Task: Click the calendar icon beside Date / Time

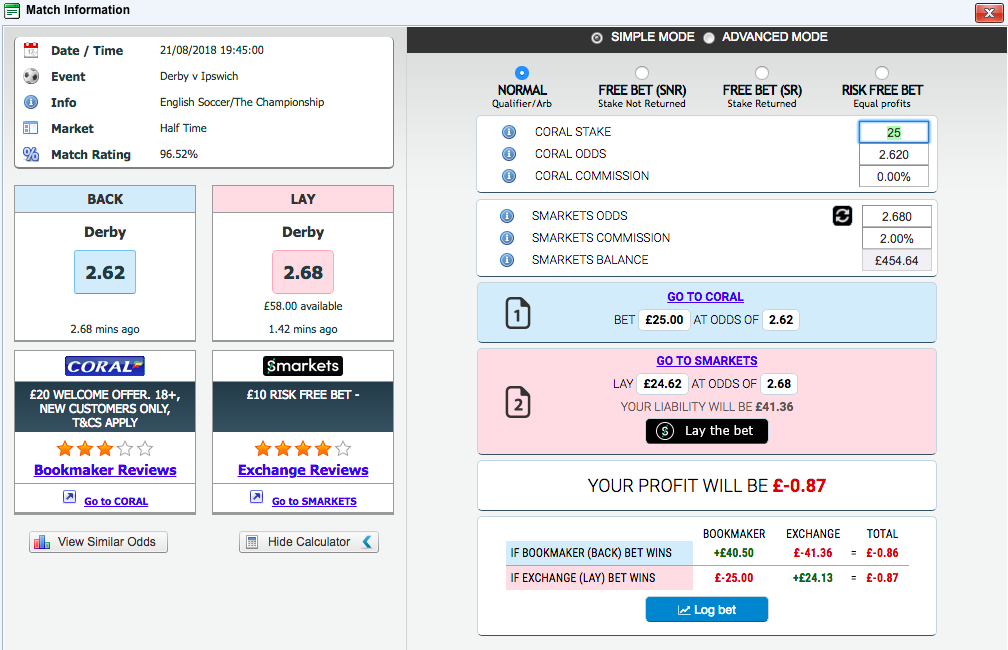Action: (31, 50)
